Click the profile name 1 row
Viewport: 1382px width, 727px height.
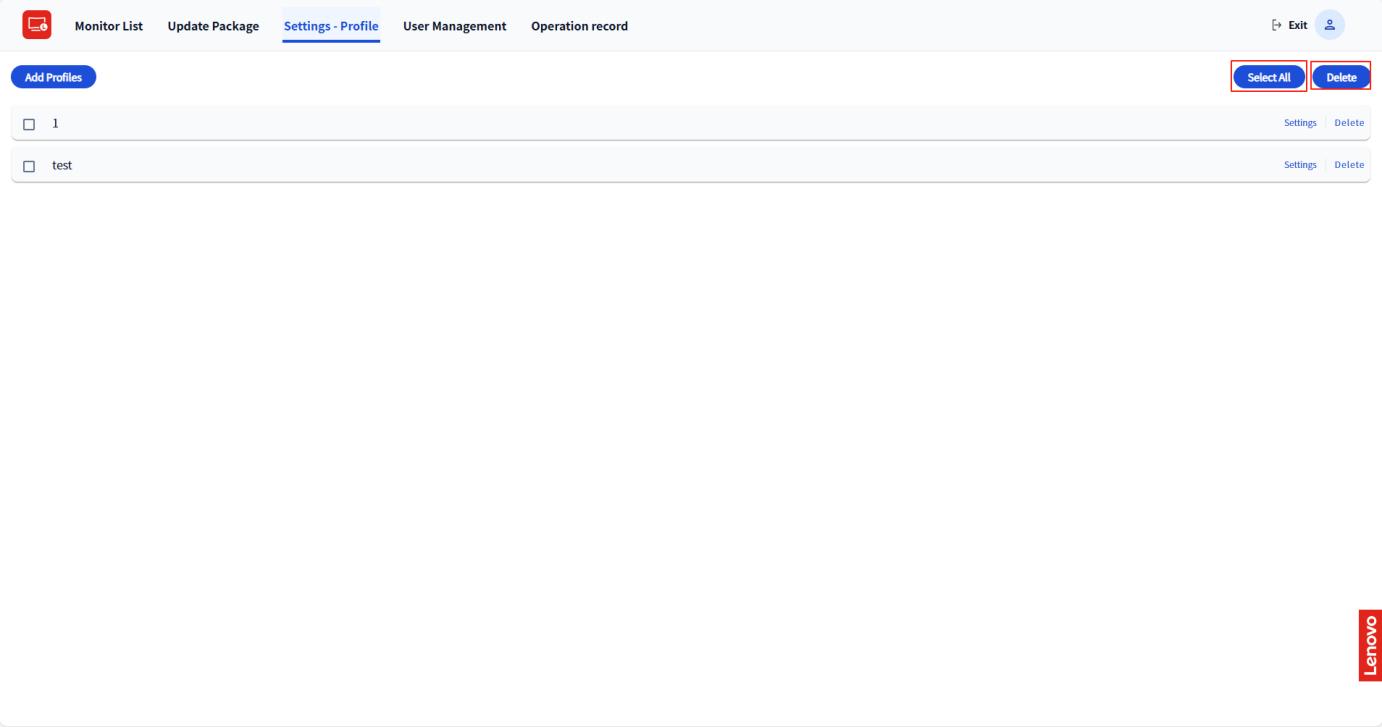coord(56,123)
